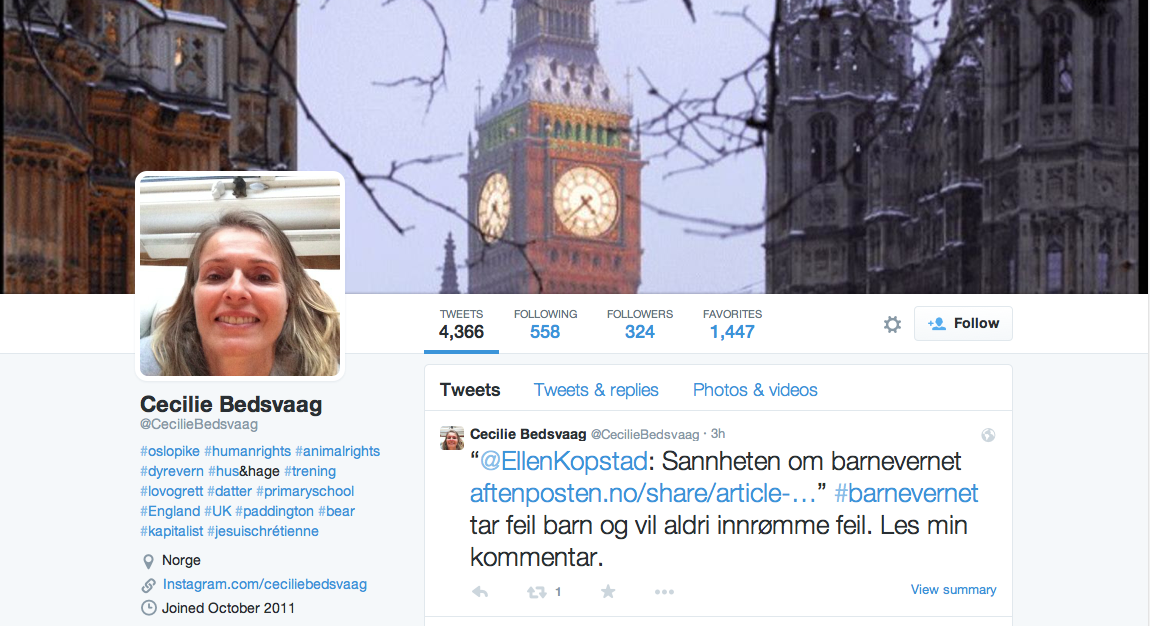Image resolution: width=1150 pixels, height=626 pixels.
Task: Open the Favorites 1,447 count
Action: tap(732, 324)
